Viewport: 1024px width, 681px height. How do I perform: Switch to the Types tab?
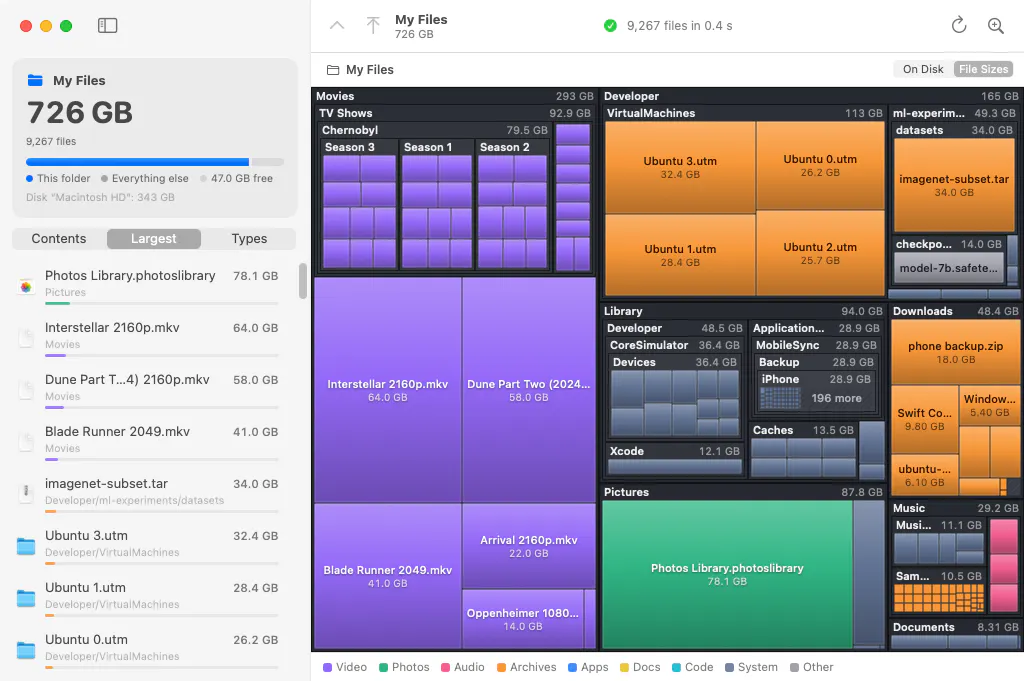point(249,238)
